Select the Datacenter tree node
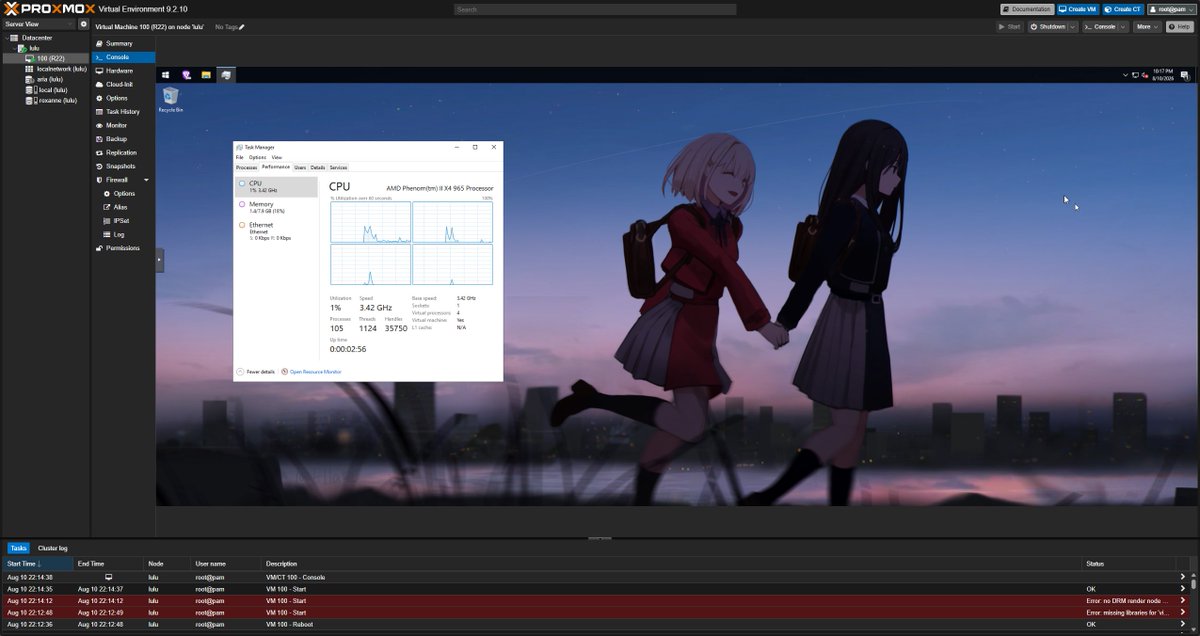Image resolution: width=1200 pixels, height=636 pixels. pos(36,37)
